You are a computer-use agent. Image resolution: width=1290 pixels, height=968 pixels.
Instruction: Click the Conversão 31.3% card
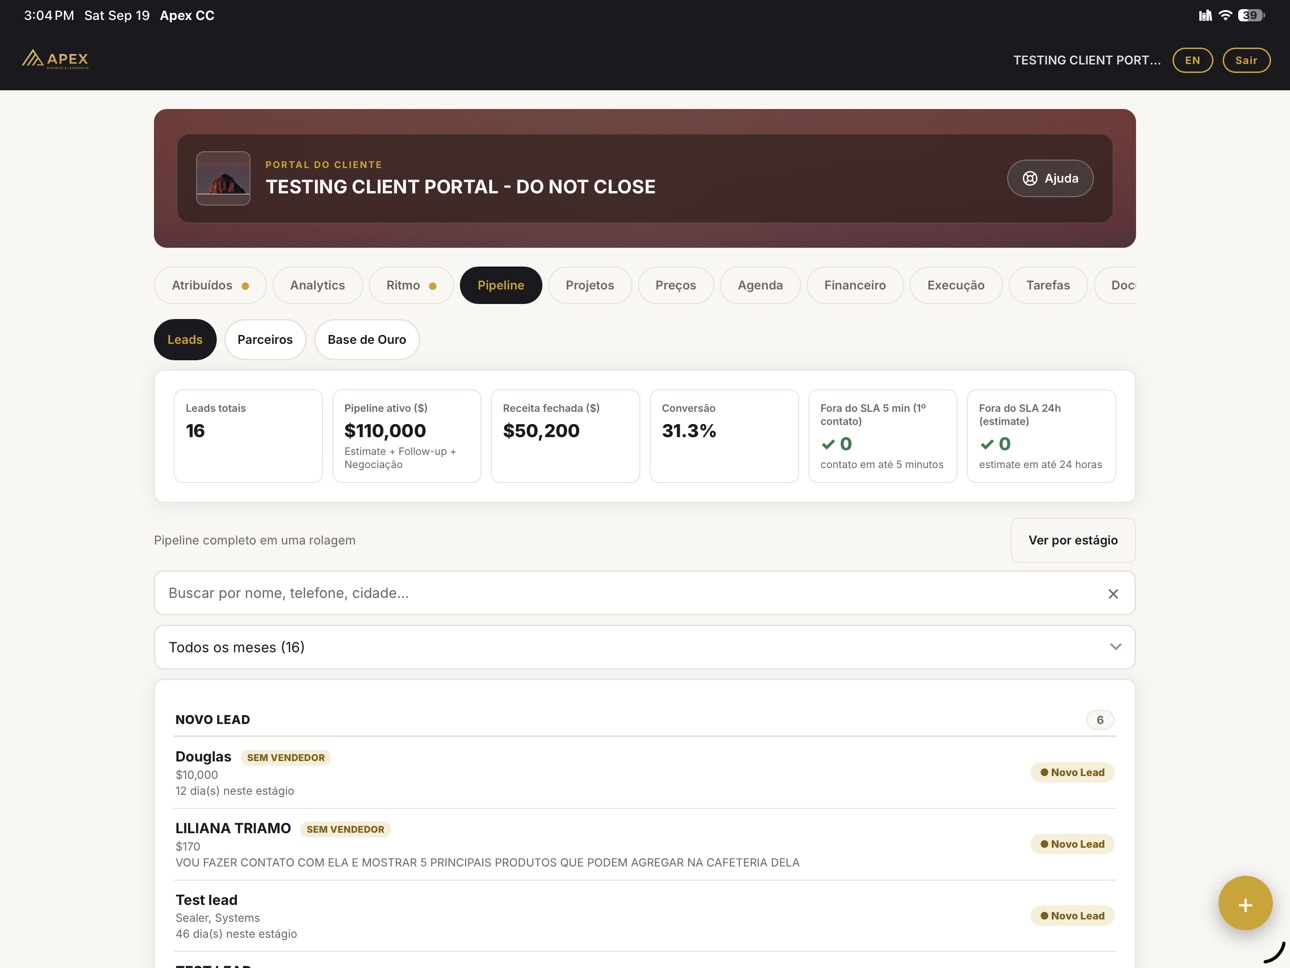pos(724,436)
